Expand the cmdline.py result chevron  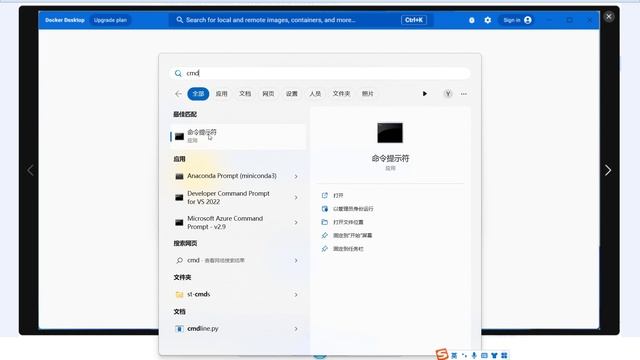[296, 329]
